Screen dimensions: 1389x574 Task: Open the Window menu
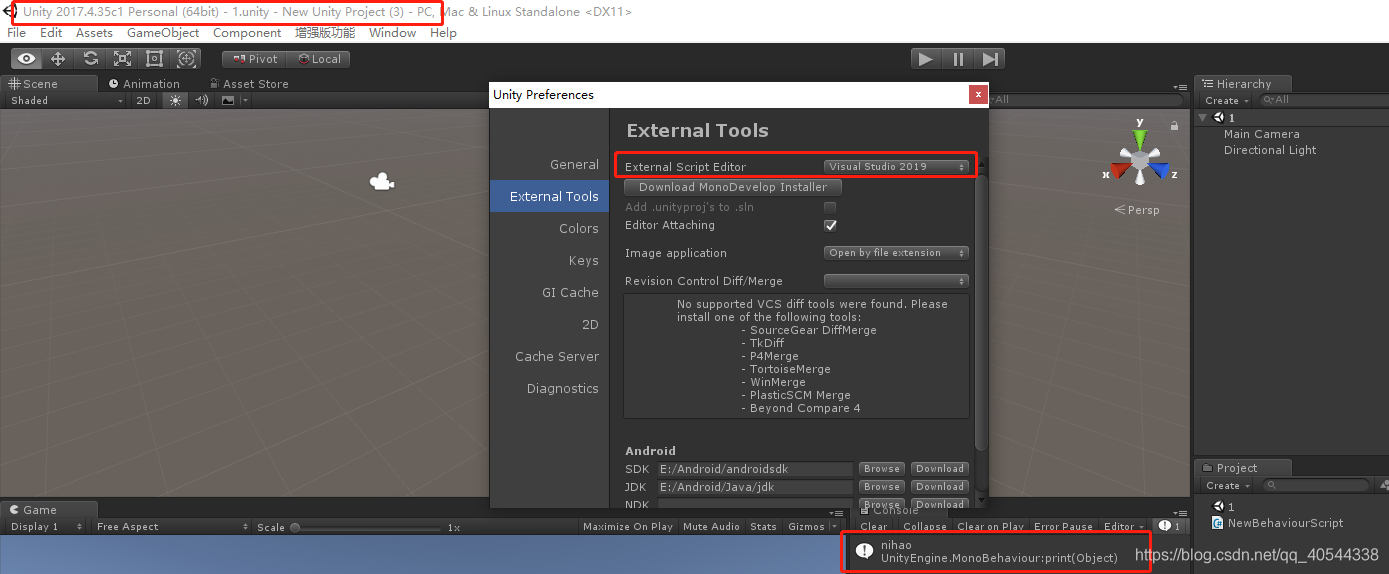point(393,33)
